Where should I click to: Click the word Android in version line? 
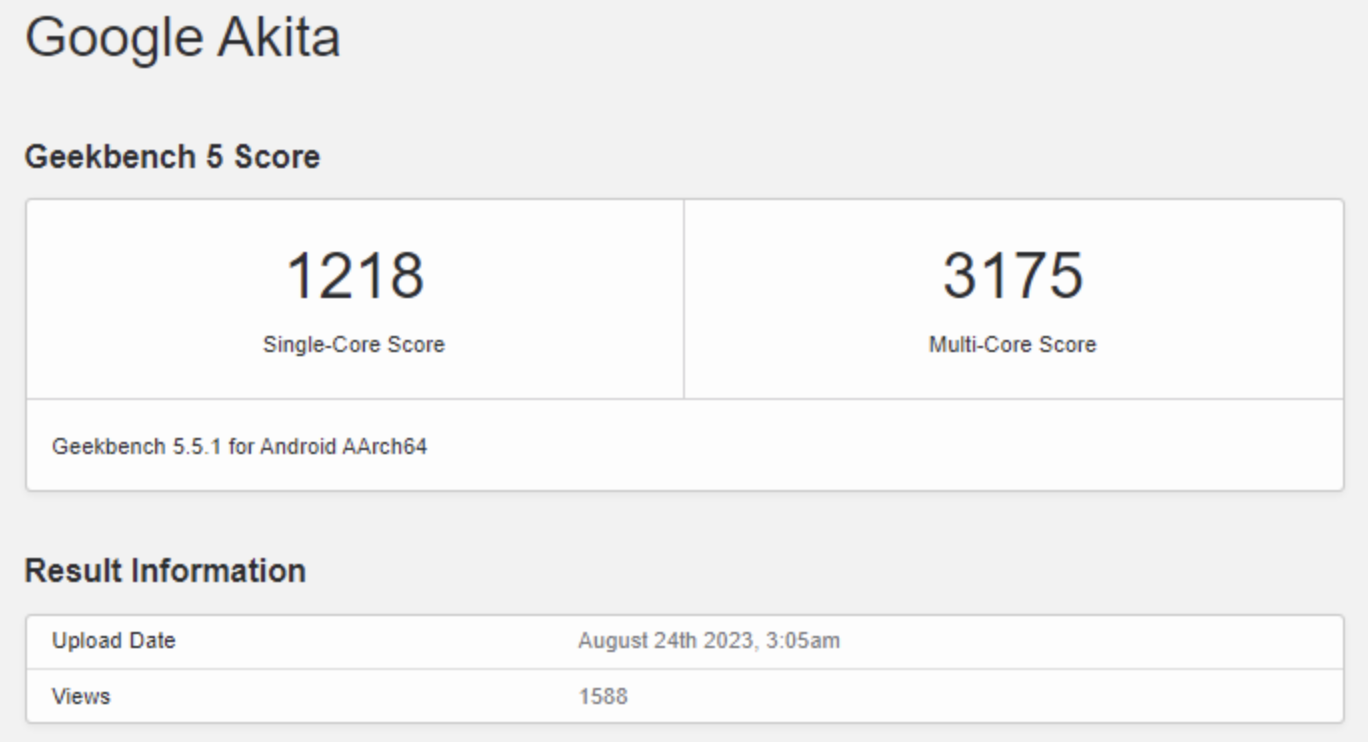pos(298,447)
